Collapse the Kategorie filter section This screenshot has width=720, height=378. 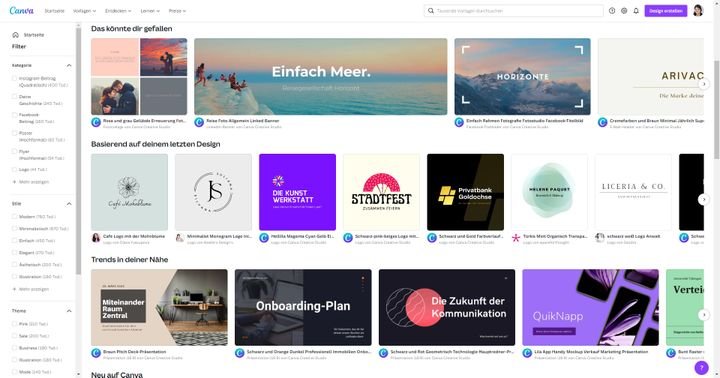(69, 66)
